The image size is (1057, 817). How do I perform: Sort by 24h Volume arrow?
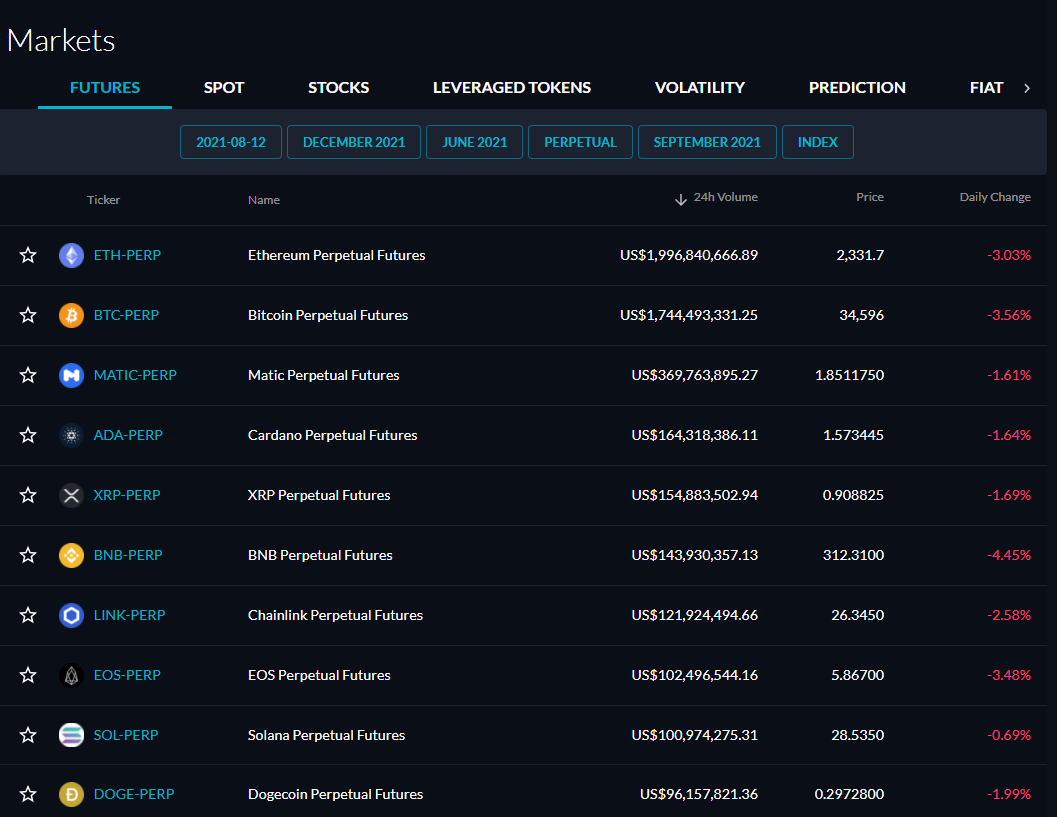click(681, 200)
